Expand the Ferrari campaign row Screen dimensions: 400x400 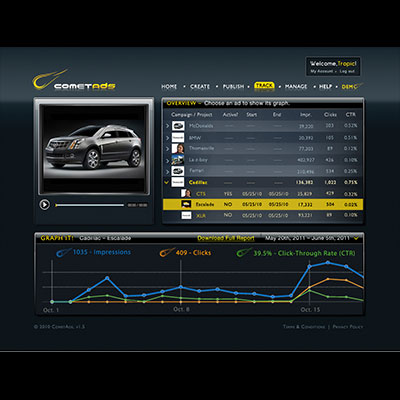(x=168, y=172)
